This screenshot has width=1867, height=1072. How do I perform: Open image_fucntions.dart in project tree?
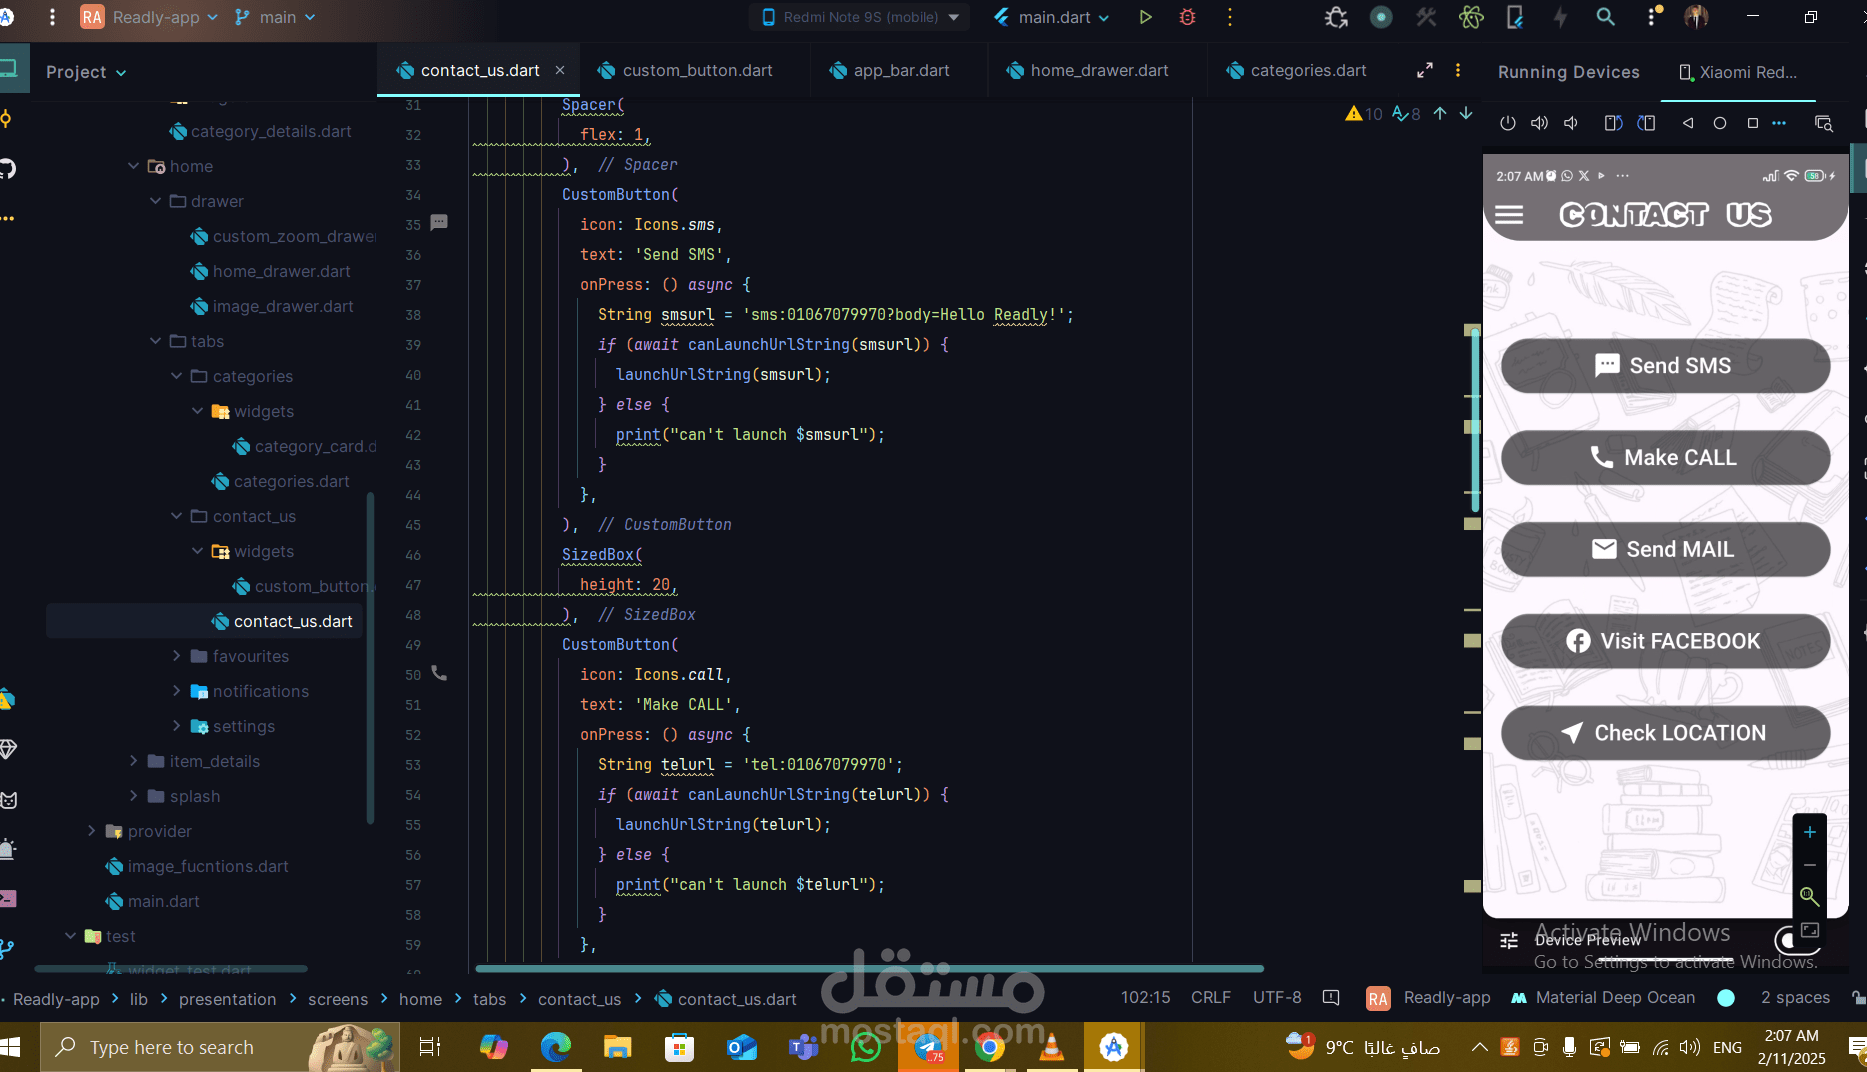pos(208,866)
